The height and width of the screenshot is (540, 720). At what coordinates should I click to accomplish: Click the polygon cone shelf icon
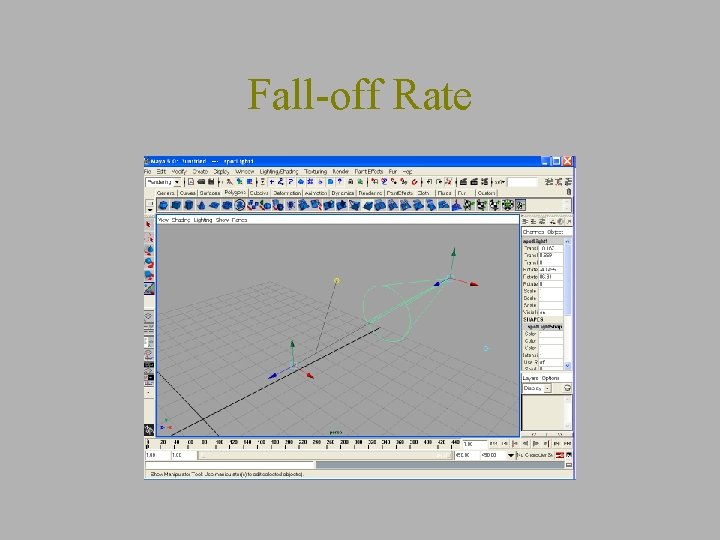point(201,205)
